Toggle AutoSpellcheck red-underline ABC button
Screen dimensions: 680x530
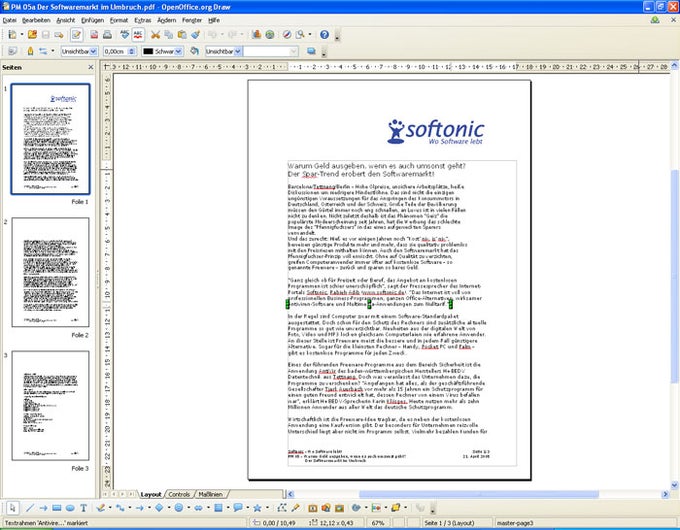138,35
